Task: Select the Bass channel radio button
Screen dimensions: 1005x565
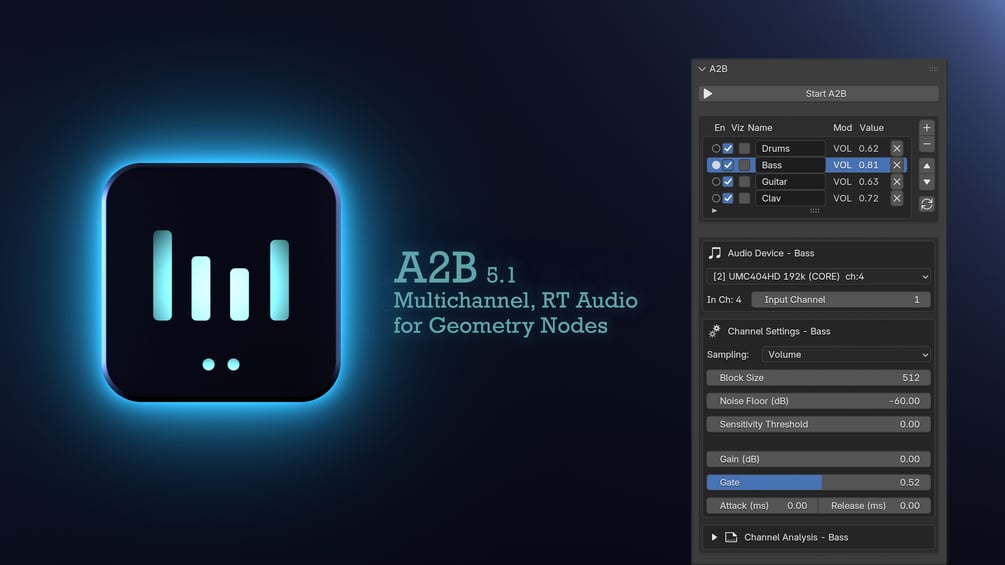Action: click(x=716, y=165)
